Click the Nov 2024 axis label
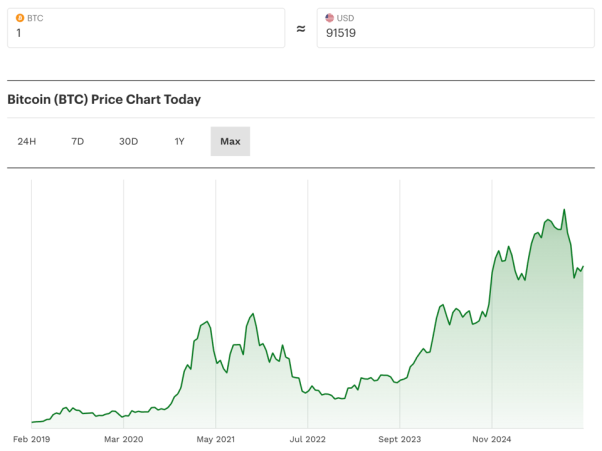 coord(492,438)
